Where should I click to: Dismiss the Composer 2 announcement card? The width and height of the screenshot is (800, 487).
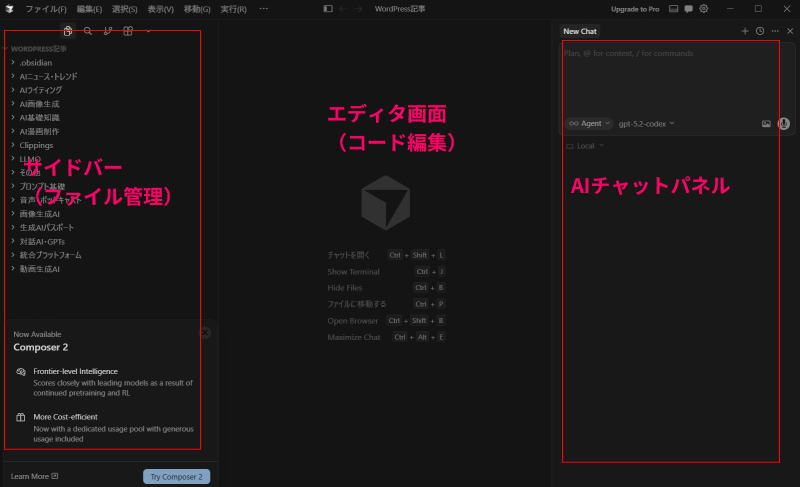205,333
